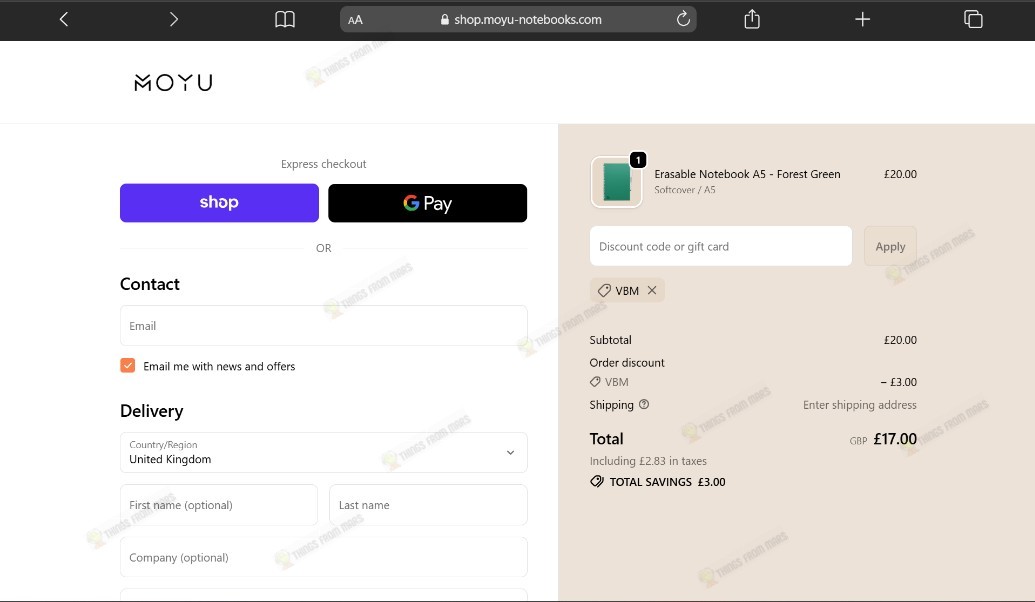Click the TOTAL SAVINGS £3.00 text
Image resolution: width=1035 pixels, height=602 pixels.
coord(667,482)
